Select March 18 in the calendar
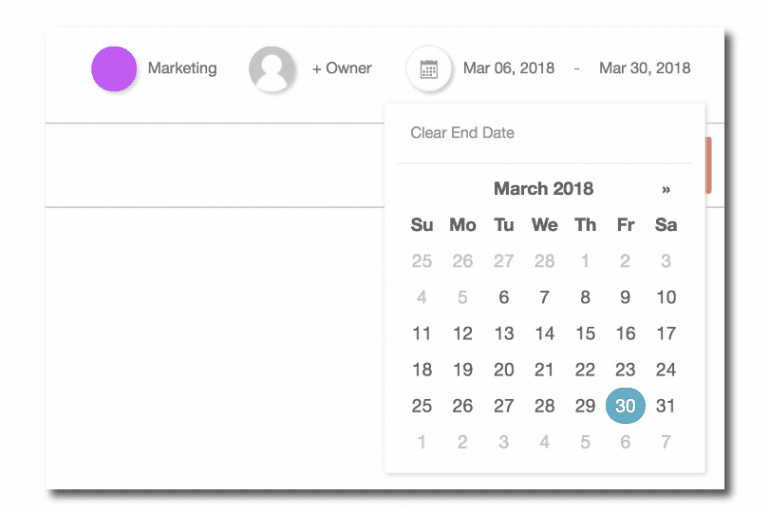The width and height of the screenshot is (770, 515). click(x=422, y=370)
